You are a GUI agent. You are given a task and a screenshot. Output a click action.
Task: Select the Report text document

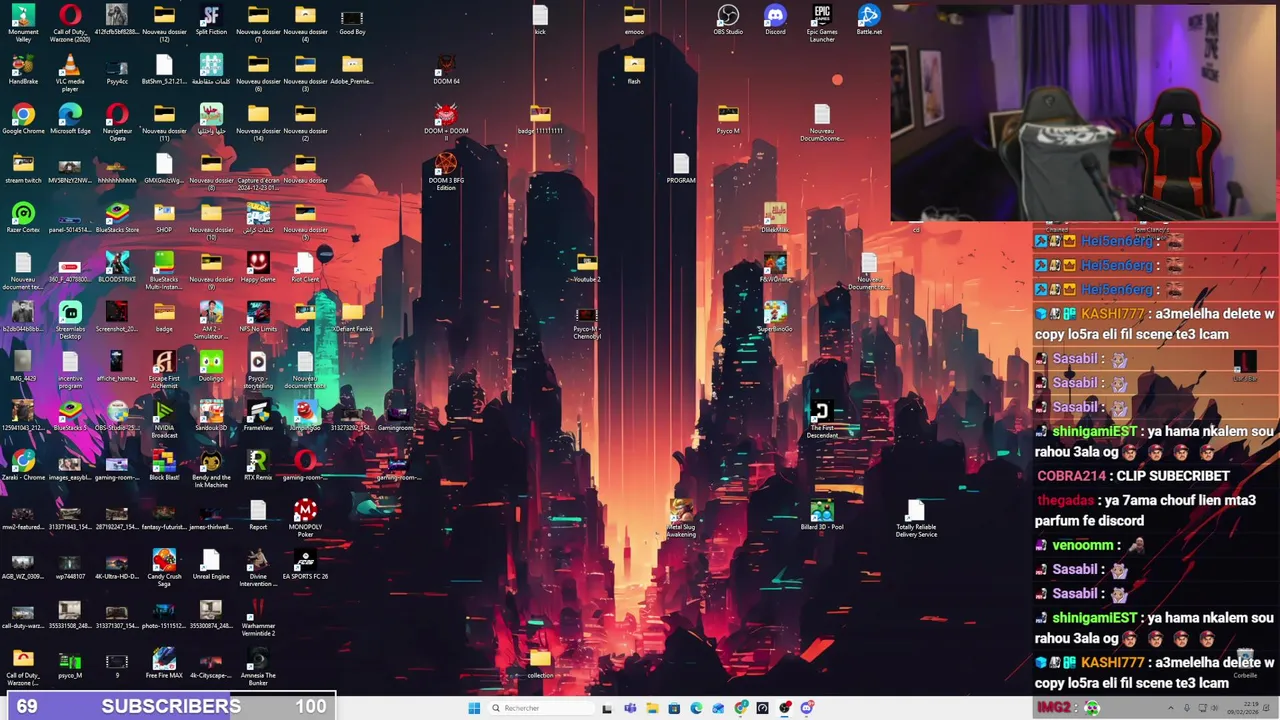[x=258, y=515]
